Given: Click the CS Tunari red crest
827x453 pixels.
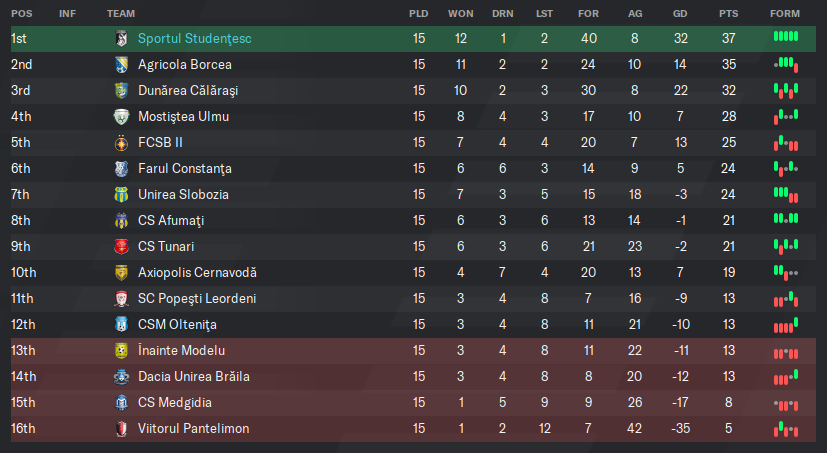Looking at the screenshot, I should pos(121,247).
